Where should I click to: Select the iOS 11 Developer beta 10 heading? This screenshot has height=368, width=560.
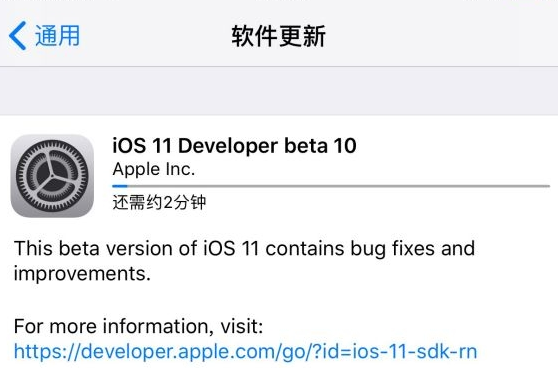click(234, 146)
